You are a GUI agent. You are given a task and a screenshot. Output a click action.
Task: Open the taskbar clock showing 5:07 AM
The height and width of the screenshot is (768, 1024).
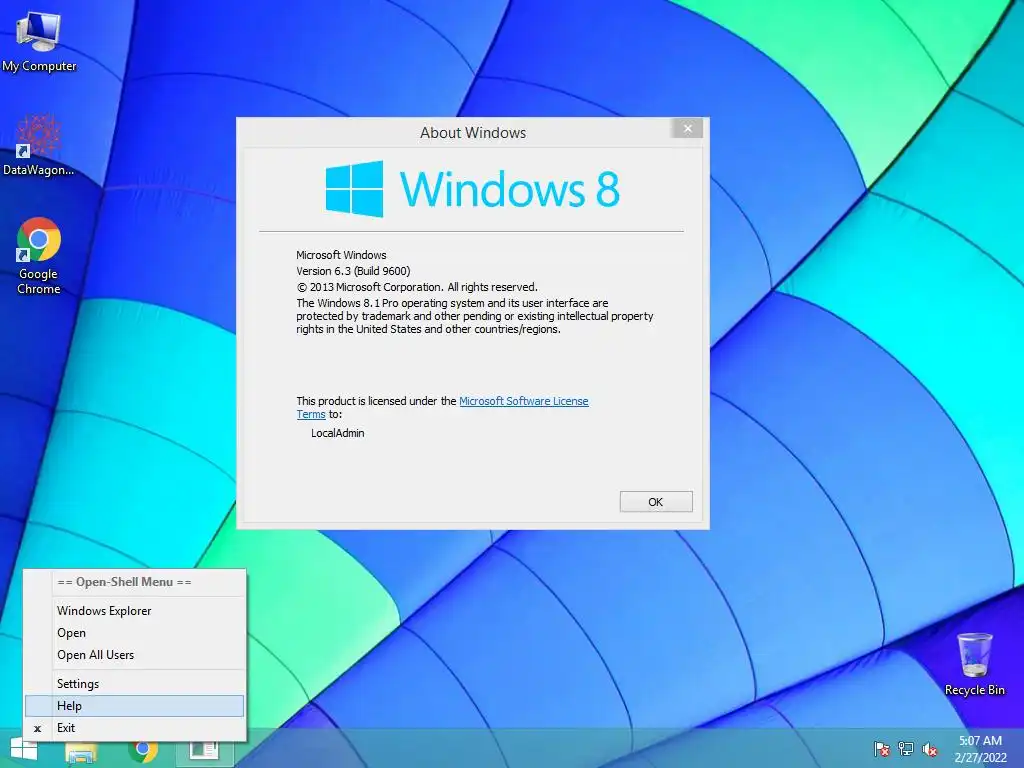pyautogui.click(x=980, y=749)
